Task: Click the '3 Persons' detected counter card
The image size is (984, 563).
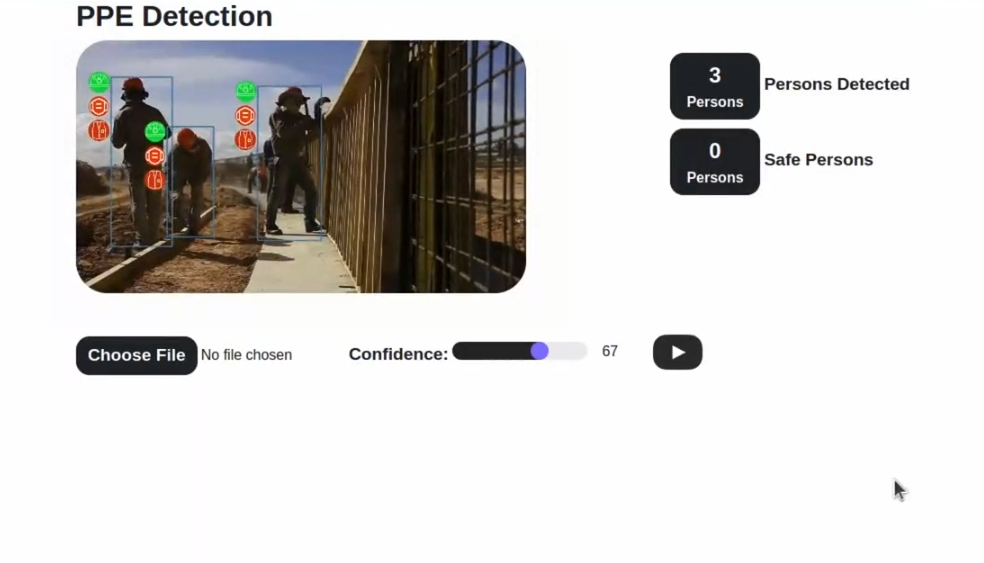Action: [x=715, y=86]
